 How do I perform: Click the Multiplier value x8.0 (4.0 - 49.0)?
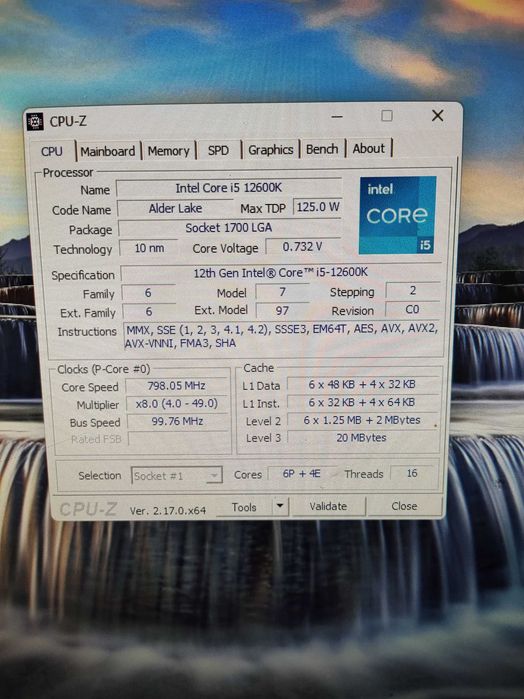point(177,404)
